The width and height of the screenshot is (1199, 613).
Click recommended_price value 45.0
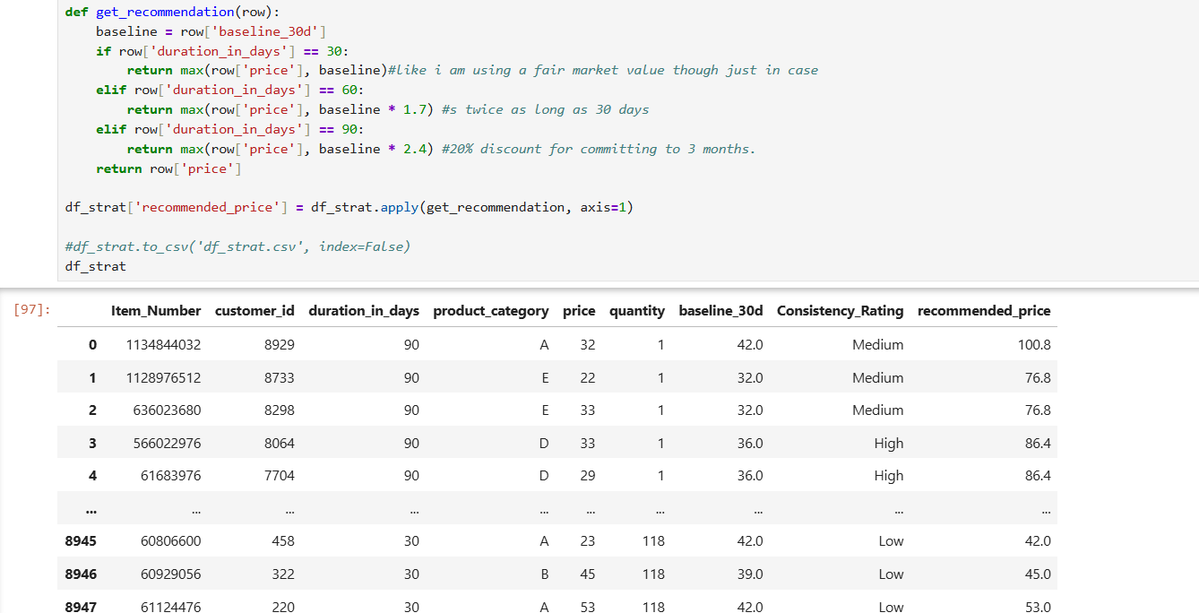click(x=1038, y=574)
